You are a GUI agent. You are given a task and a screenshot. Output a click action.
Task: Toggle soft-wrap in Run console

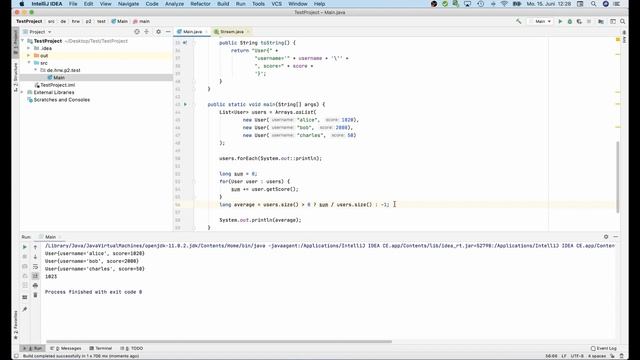click(35, 267)
